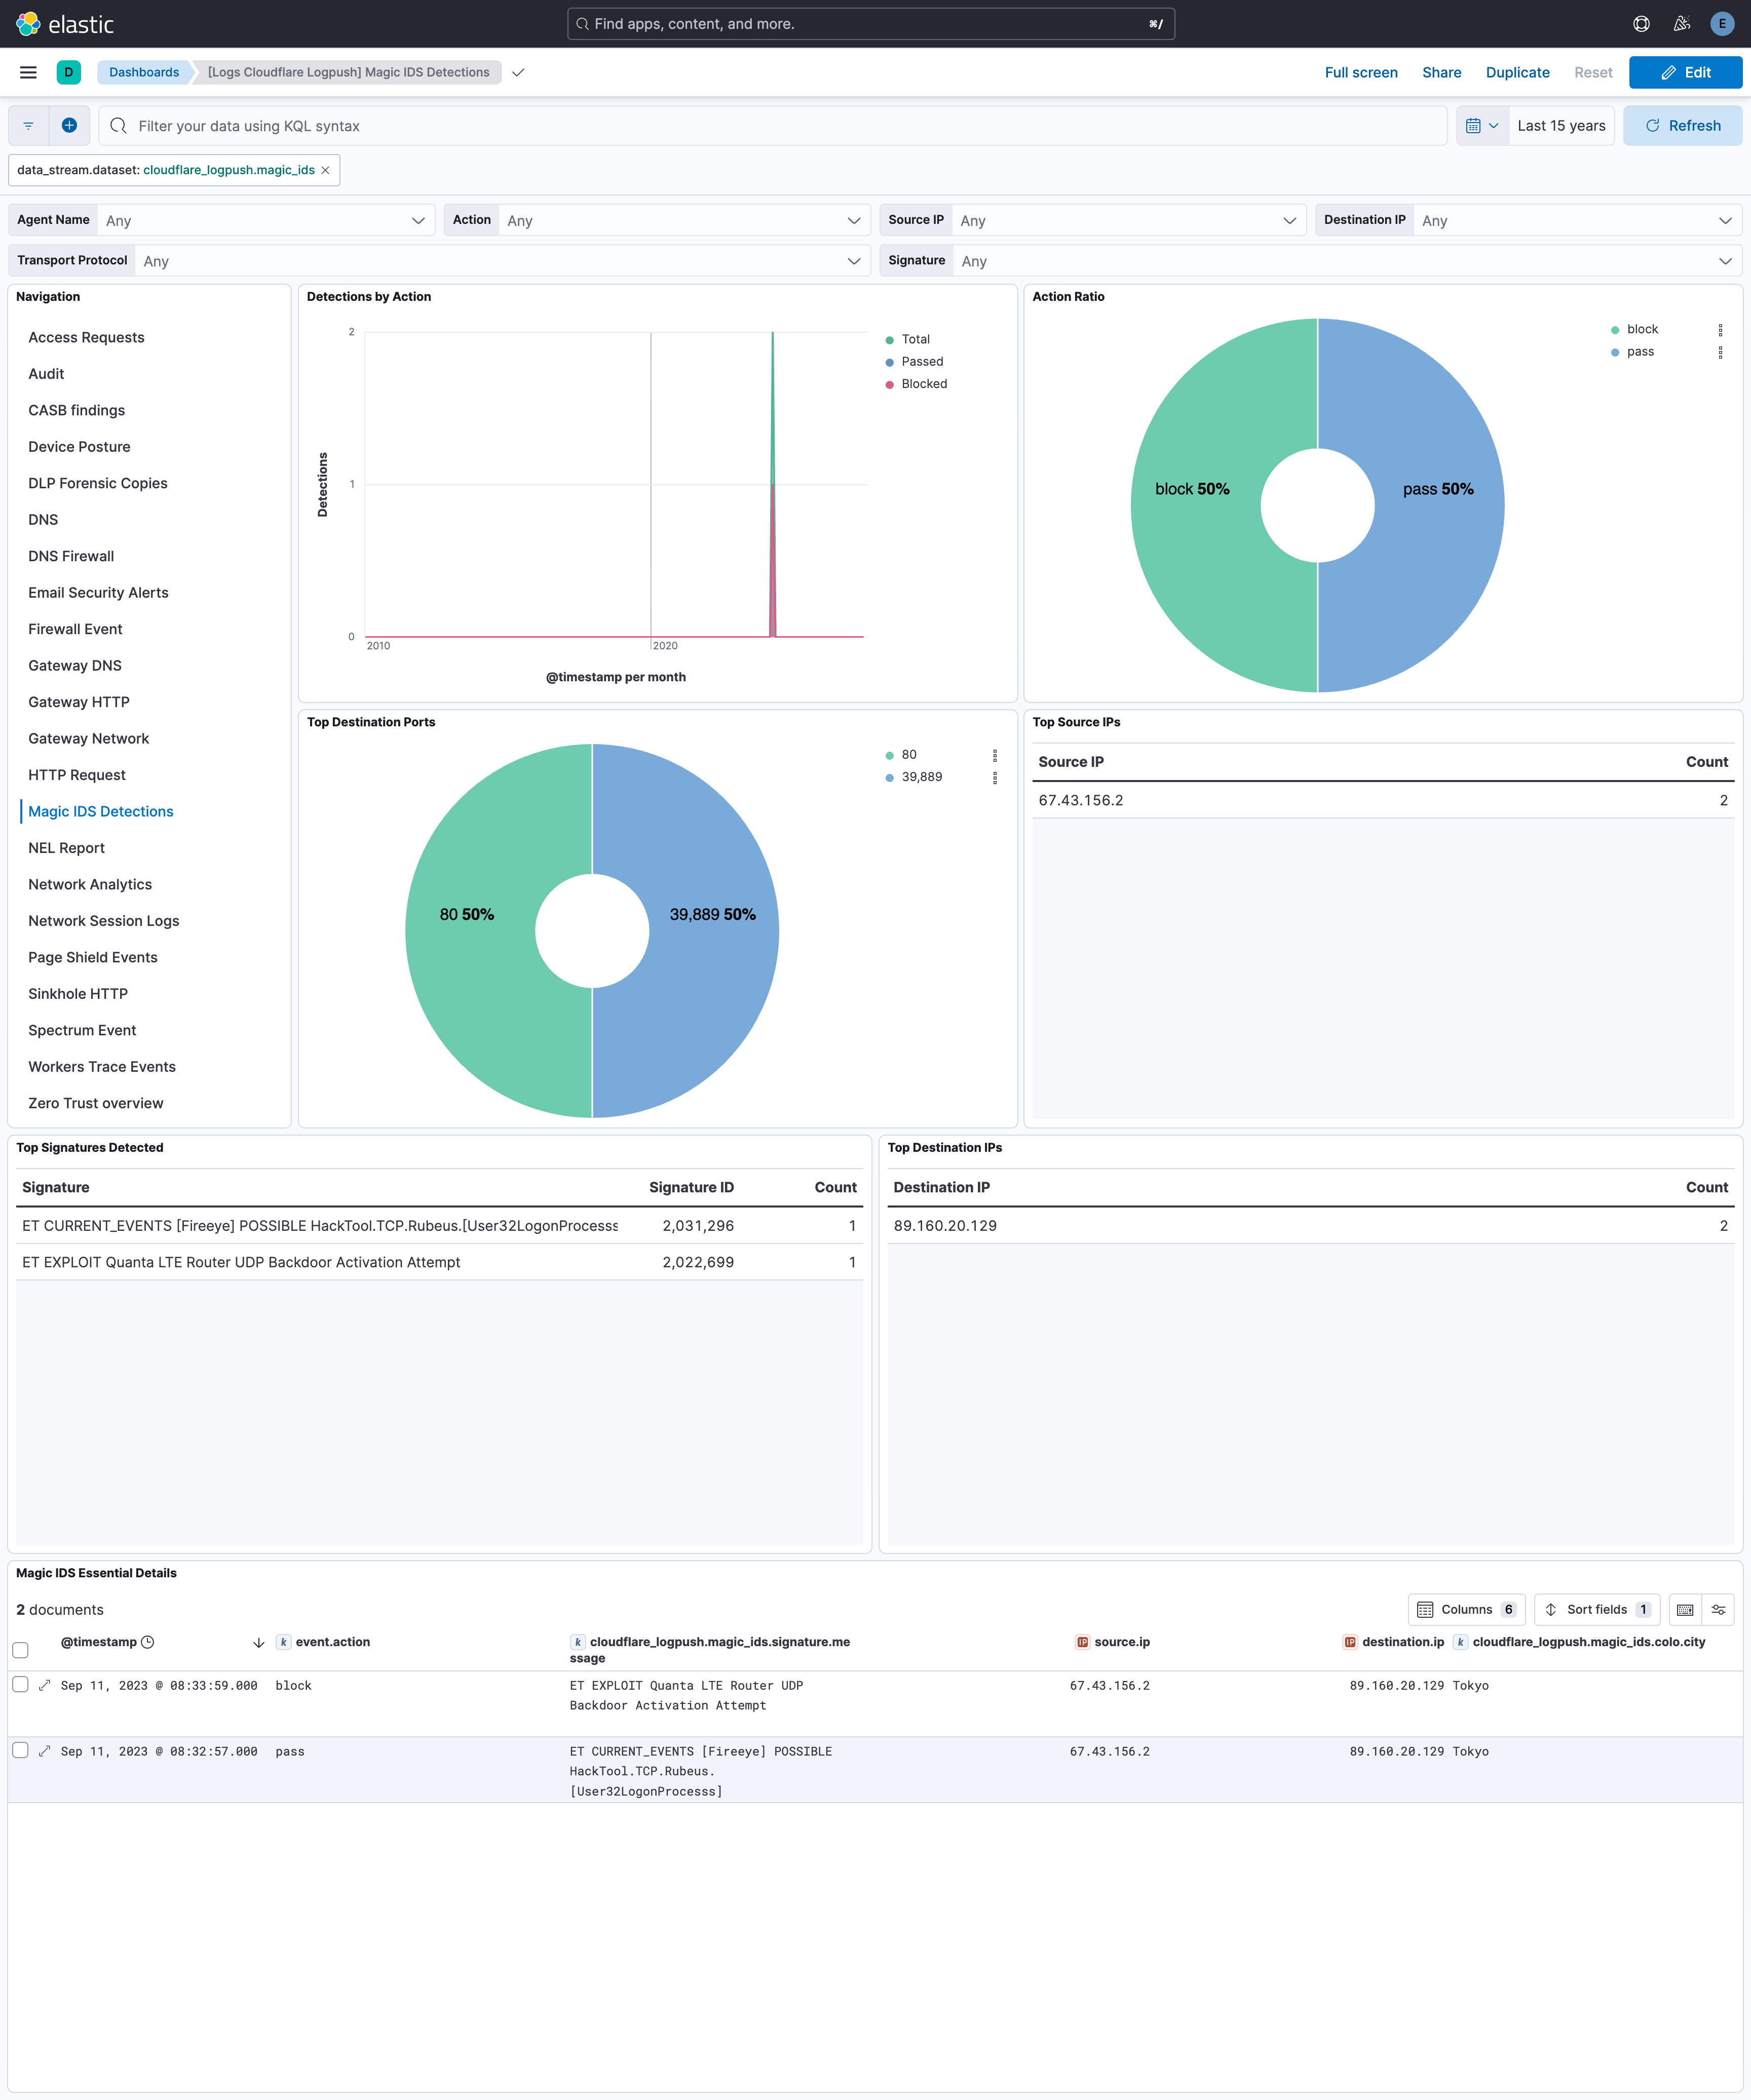Select Magic IDS Detections navigation item
Screen dimensions: 1751x2100
[x=101, y=811]
